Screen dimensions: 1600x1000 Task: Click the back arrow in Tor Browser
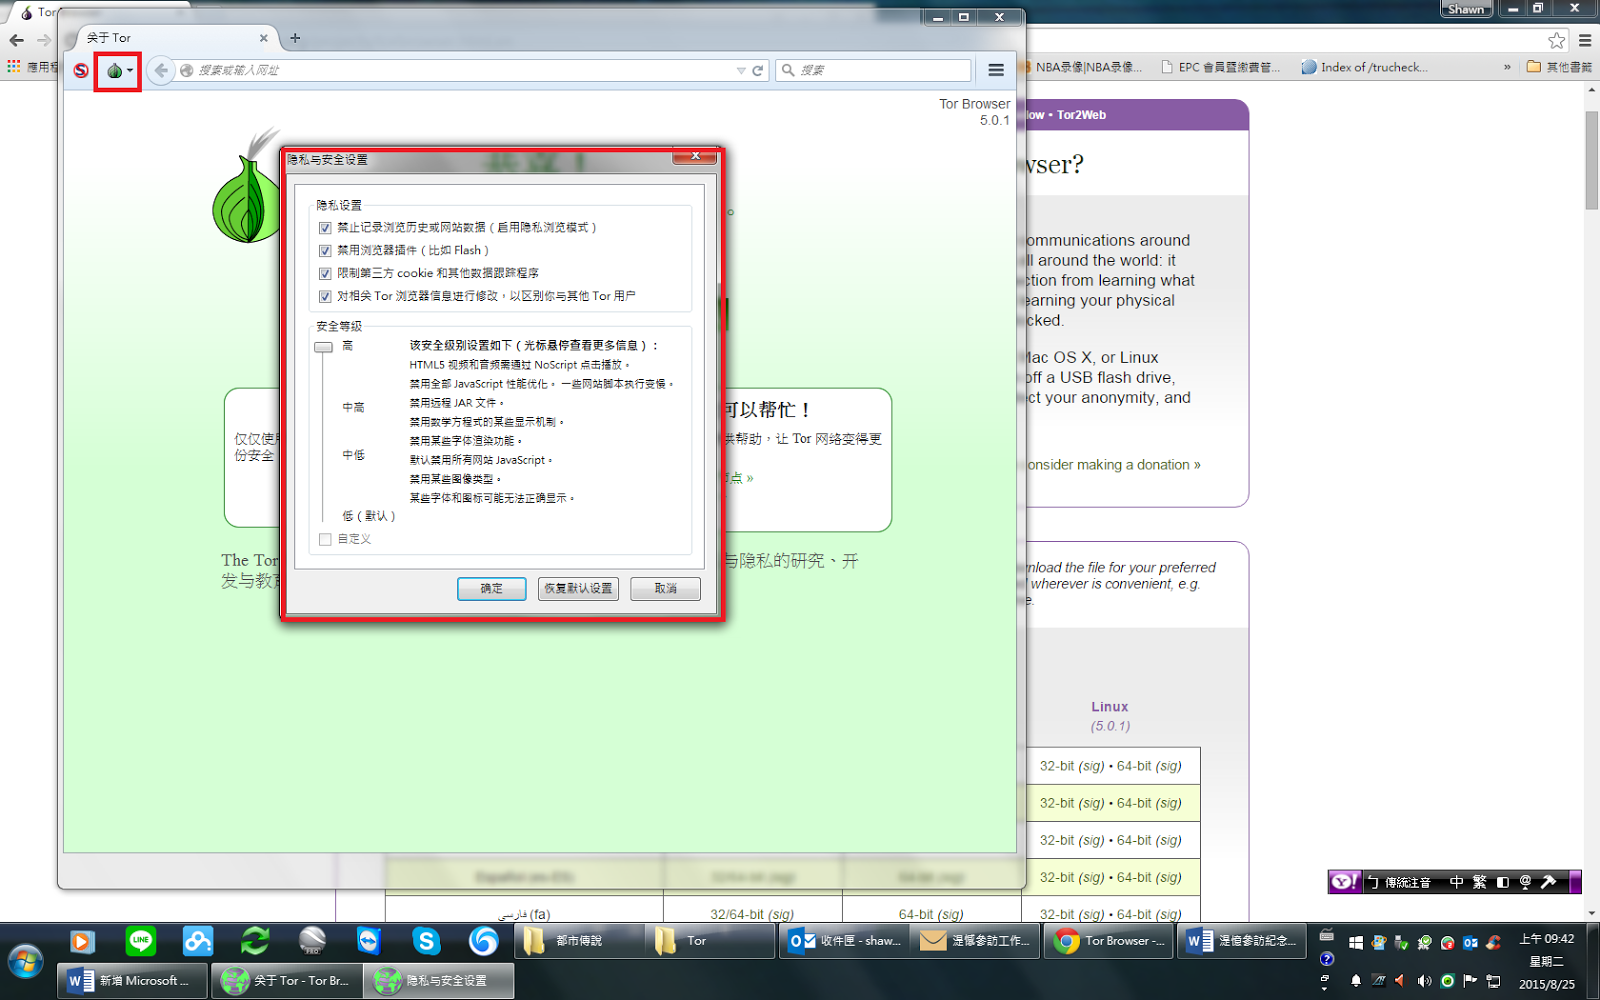tap(161, 70)
